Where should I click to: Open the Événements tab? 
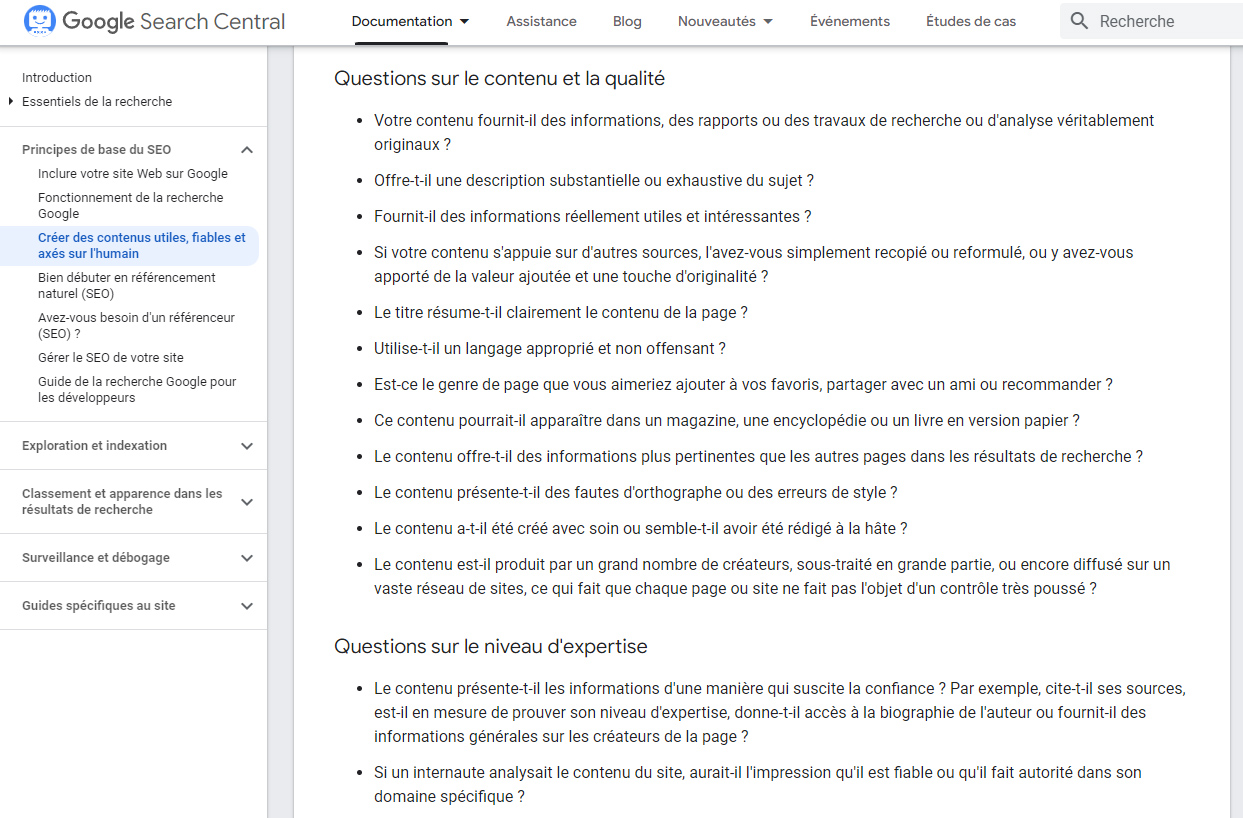[850, 21]
